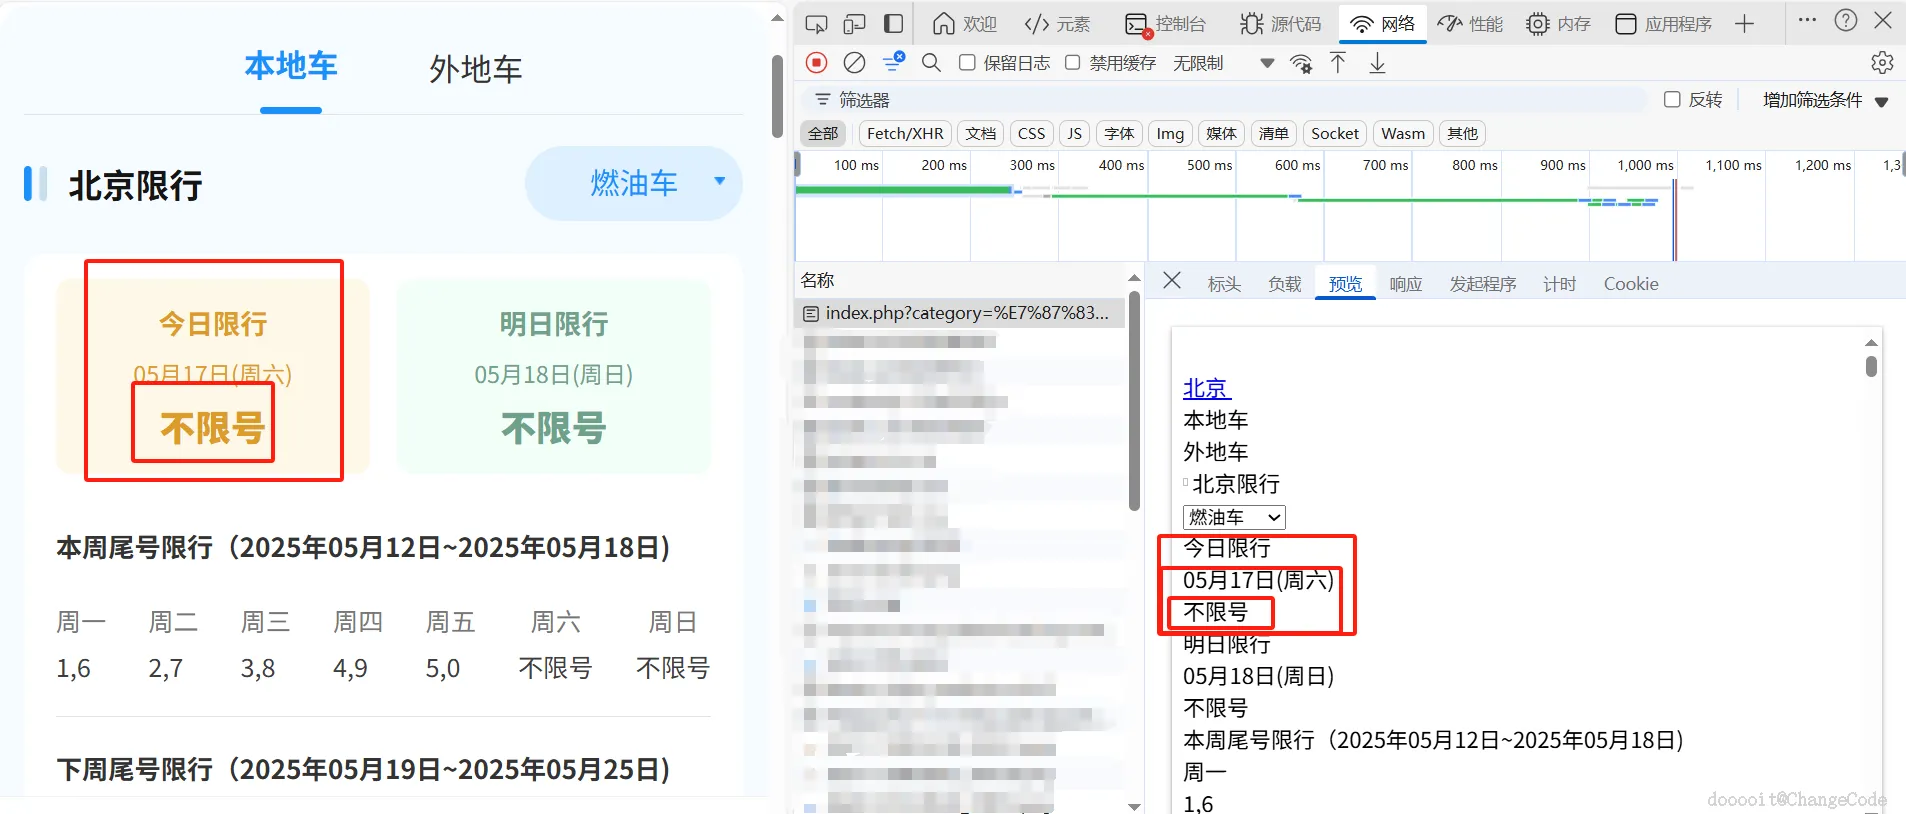Click the export HAR download arrow icon
This screenshot has width=1906, height=814.
[1377, 63]
